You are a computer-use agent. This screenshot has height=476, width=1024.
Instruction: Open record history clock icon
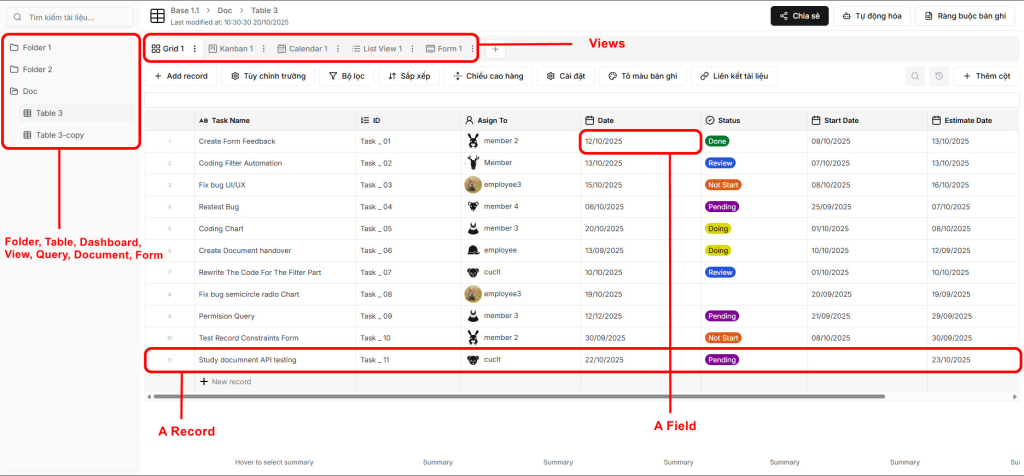click(939, 76)
